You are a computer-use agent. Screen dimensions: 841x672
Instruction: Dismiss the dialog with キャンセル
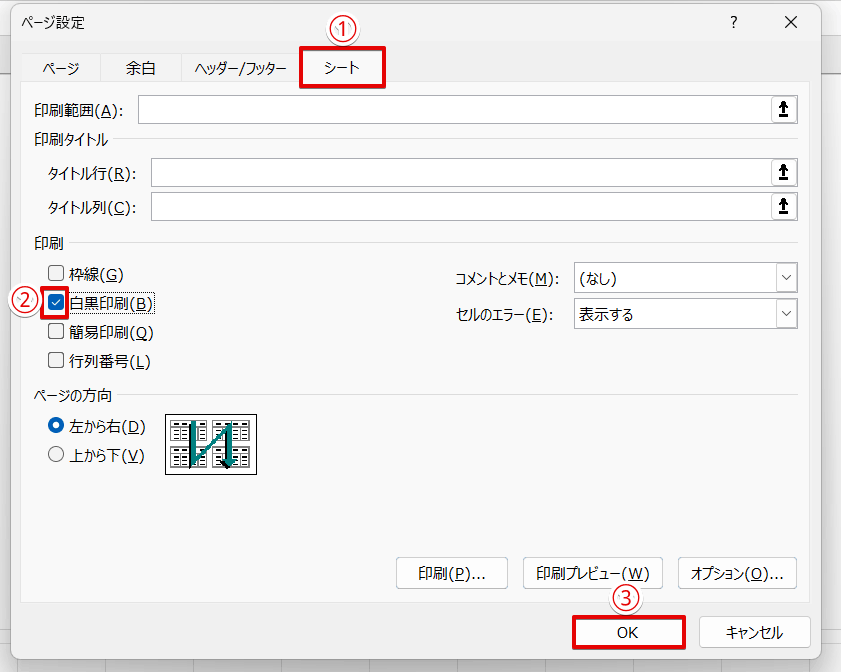(757, 632)
